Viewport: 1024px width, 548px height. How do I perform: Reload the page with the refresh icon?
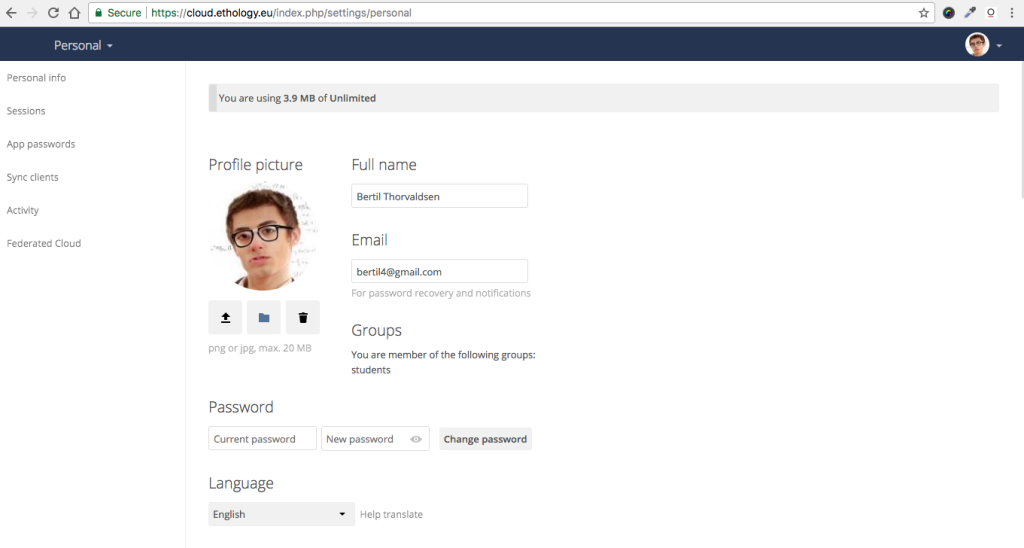point(54,12)
